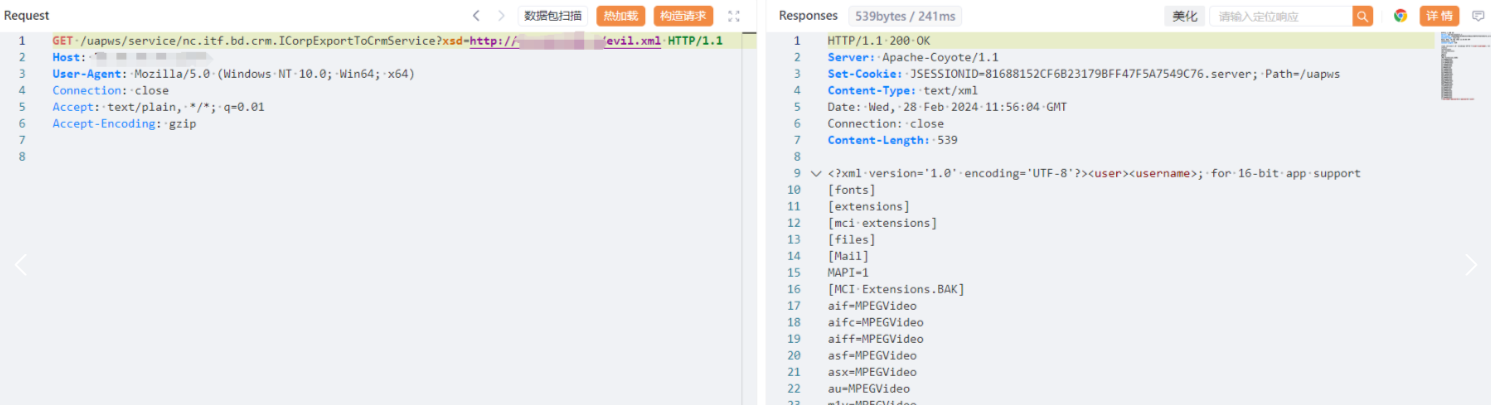Click the au=MPEGVideo line

869,388
